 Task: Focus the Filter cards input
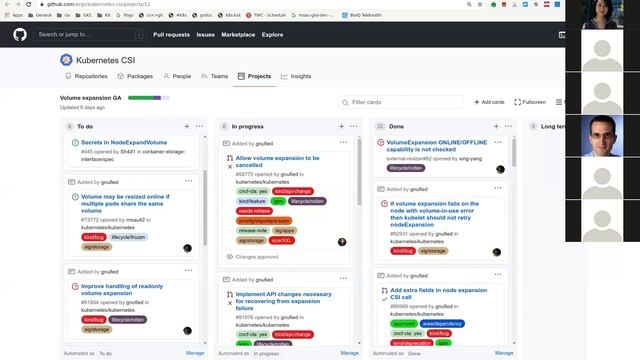click(x=401, y=102)
